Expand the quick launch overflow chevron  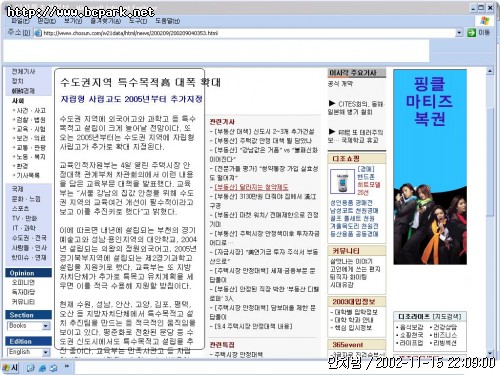click(67, 366)
